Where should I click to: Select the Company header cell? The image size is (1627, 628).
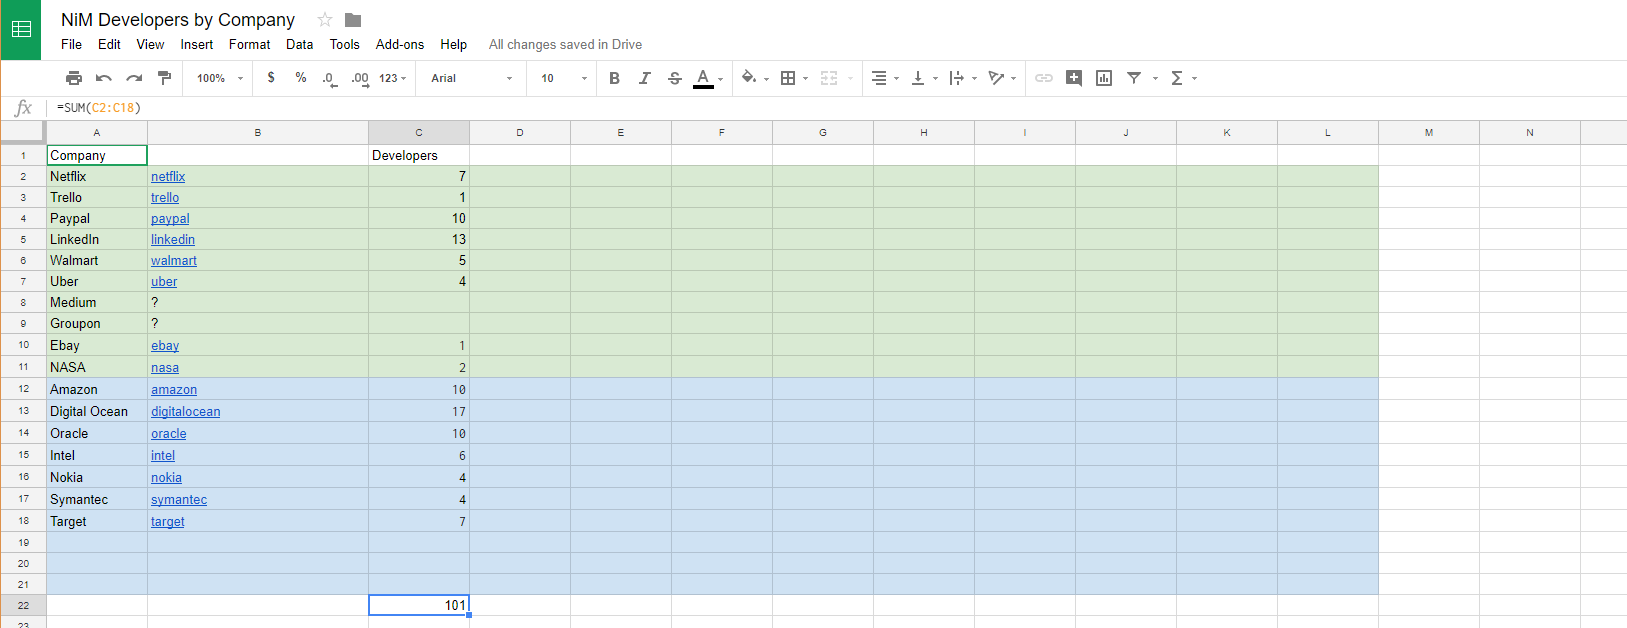97,155
